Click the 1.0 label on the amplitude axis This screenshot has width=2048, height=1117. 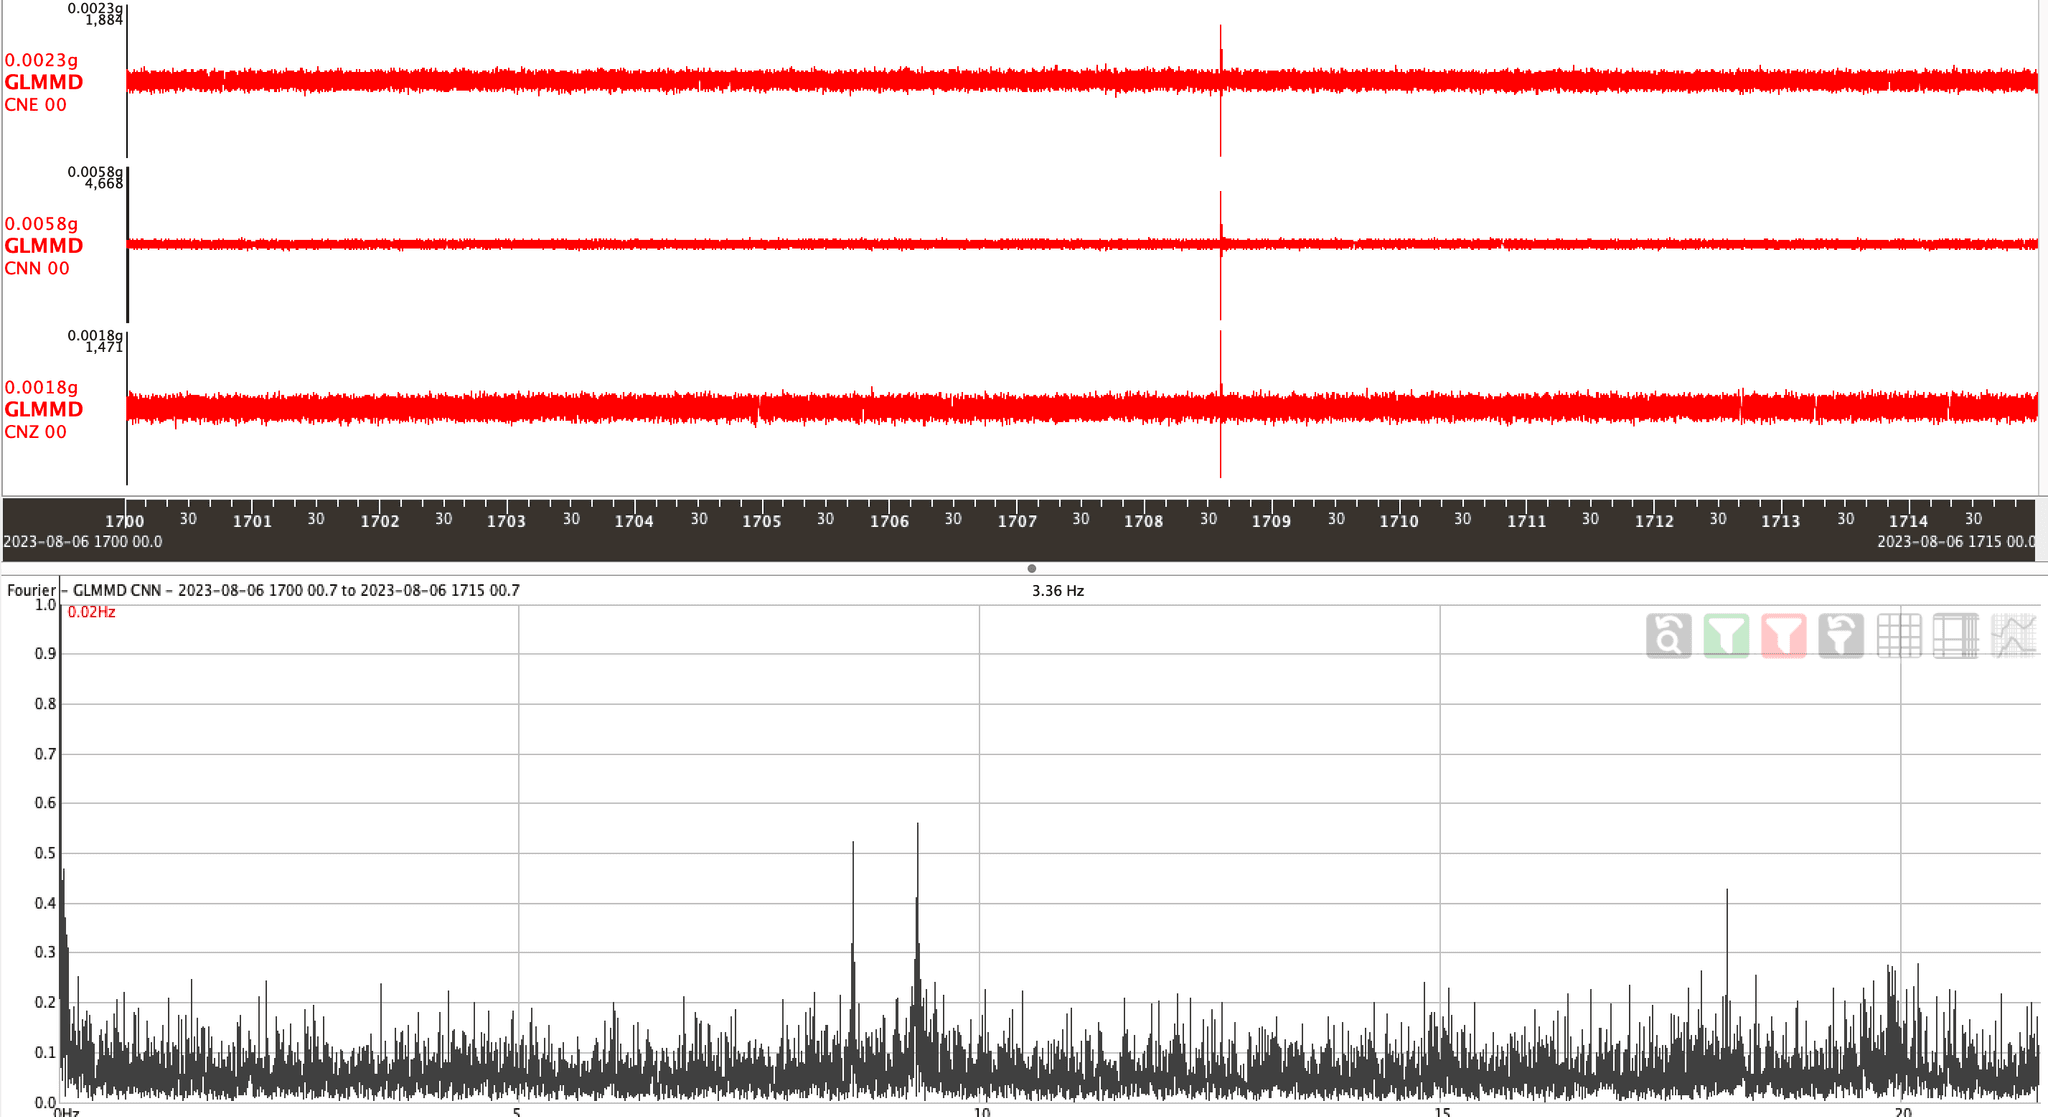click(x=45, y=605)
